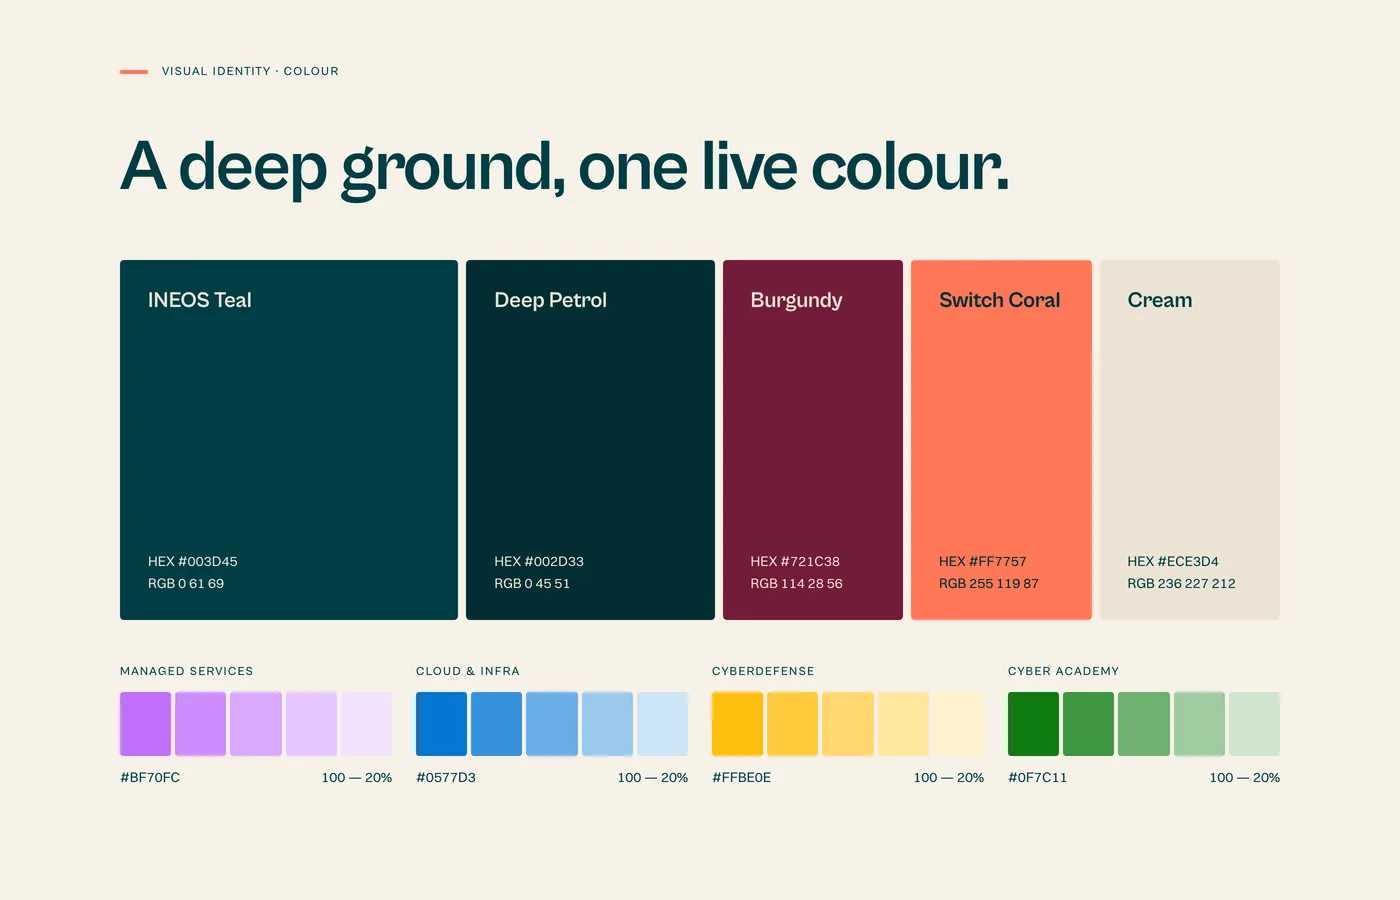The width and height of the screenshot is (1400, 900).
Task: Pick the lightest Managed Services purple swatch
Action: click(367, 724)
